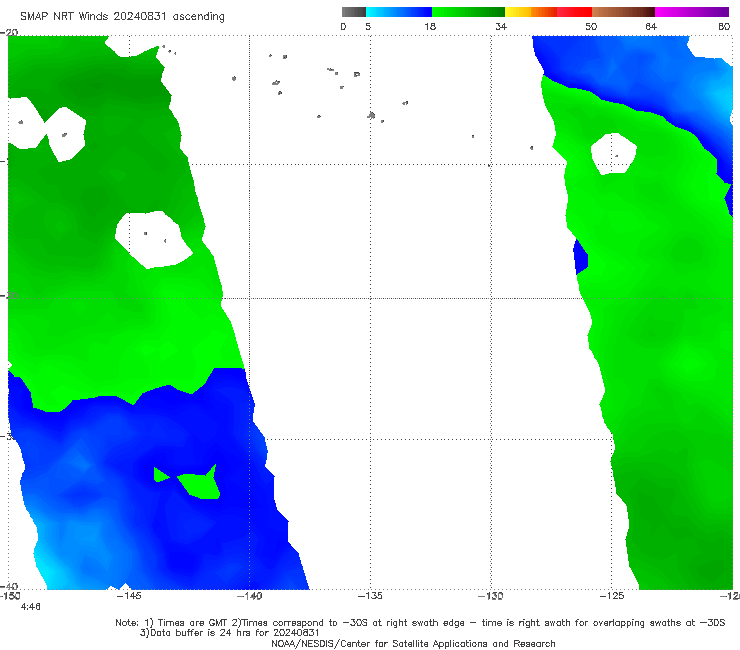Viewport: 740px width, 650px height.
Task: Click the green segment of the wind color bar
Action: pos(468,12)
